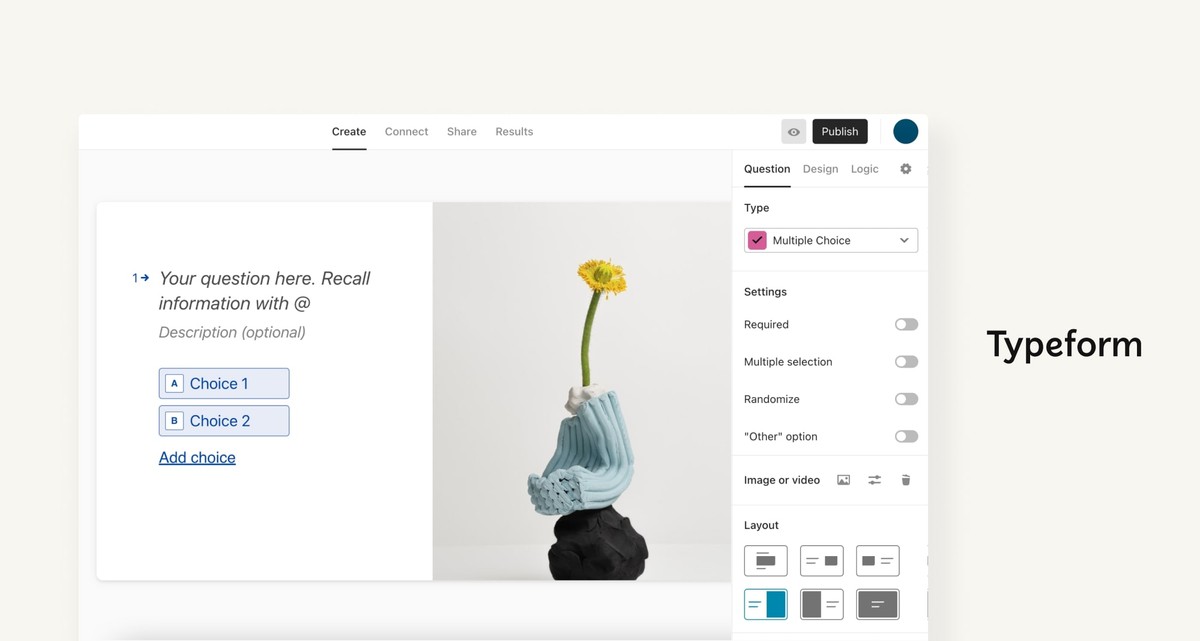Select the stacked image-above-text layout icon
The width and height of the screenshot is (1200, 641).
pyautogui.click(x=766, y=561)
